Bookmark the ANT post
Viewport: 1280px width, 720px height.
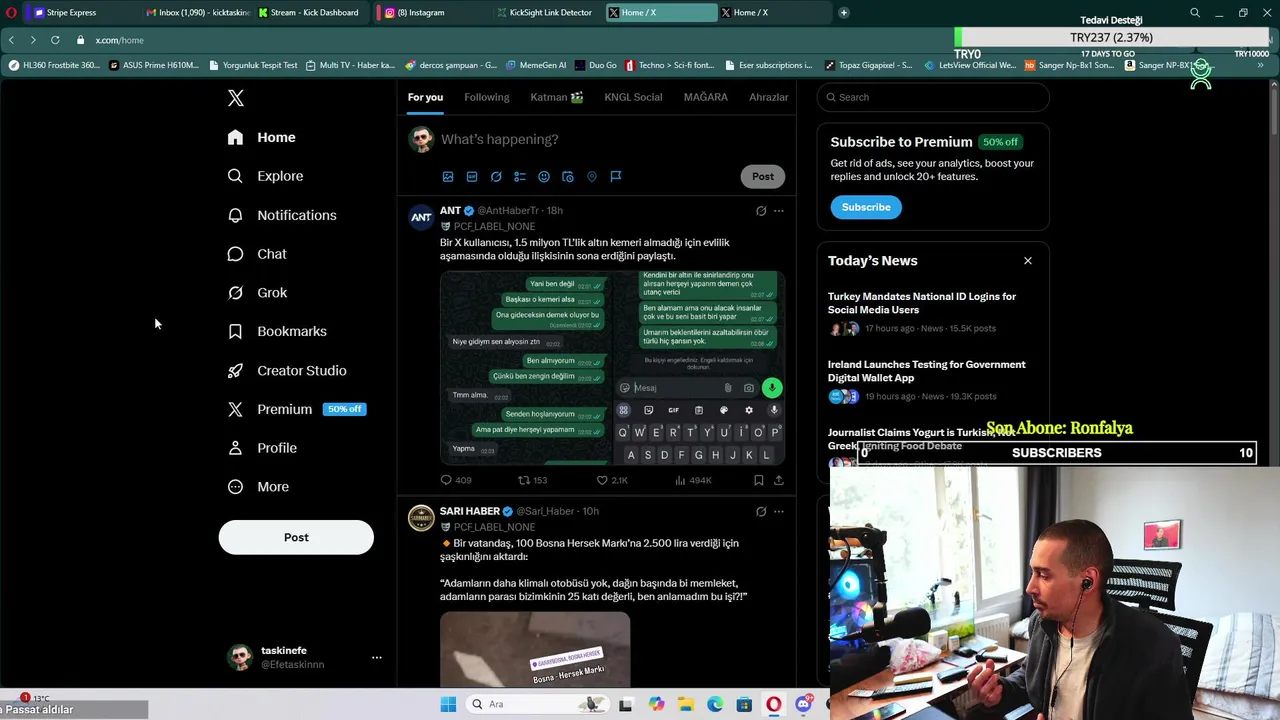759,480
